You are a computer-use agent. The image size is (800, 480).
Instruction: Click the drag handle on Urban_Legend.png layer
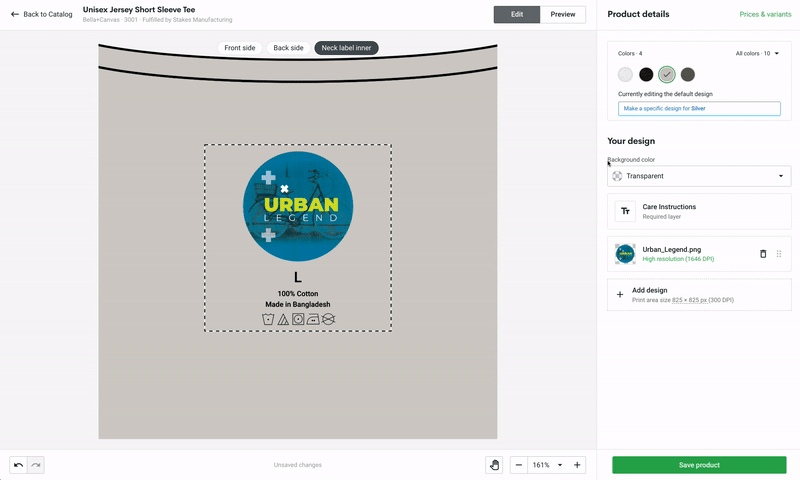click(x=779, y=254)
